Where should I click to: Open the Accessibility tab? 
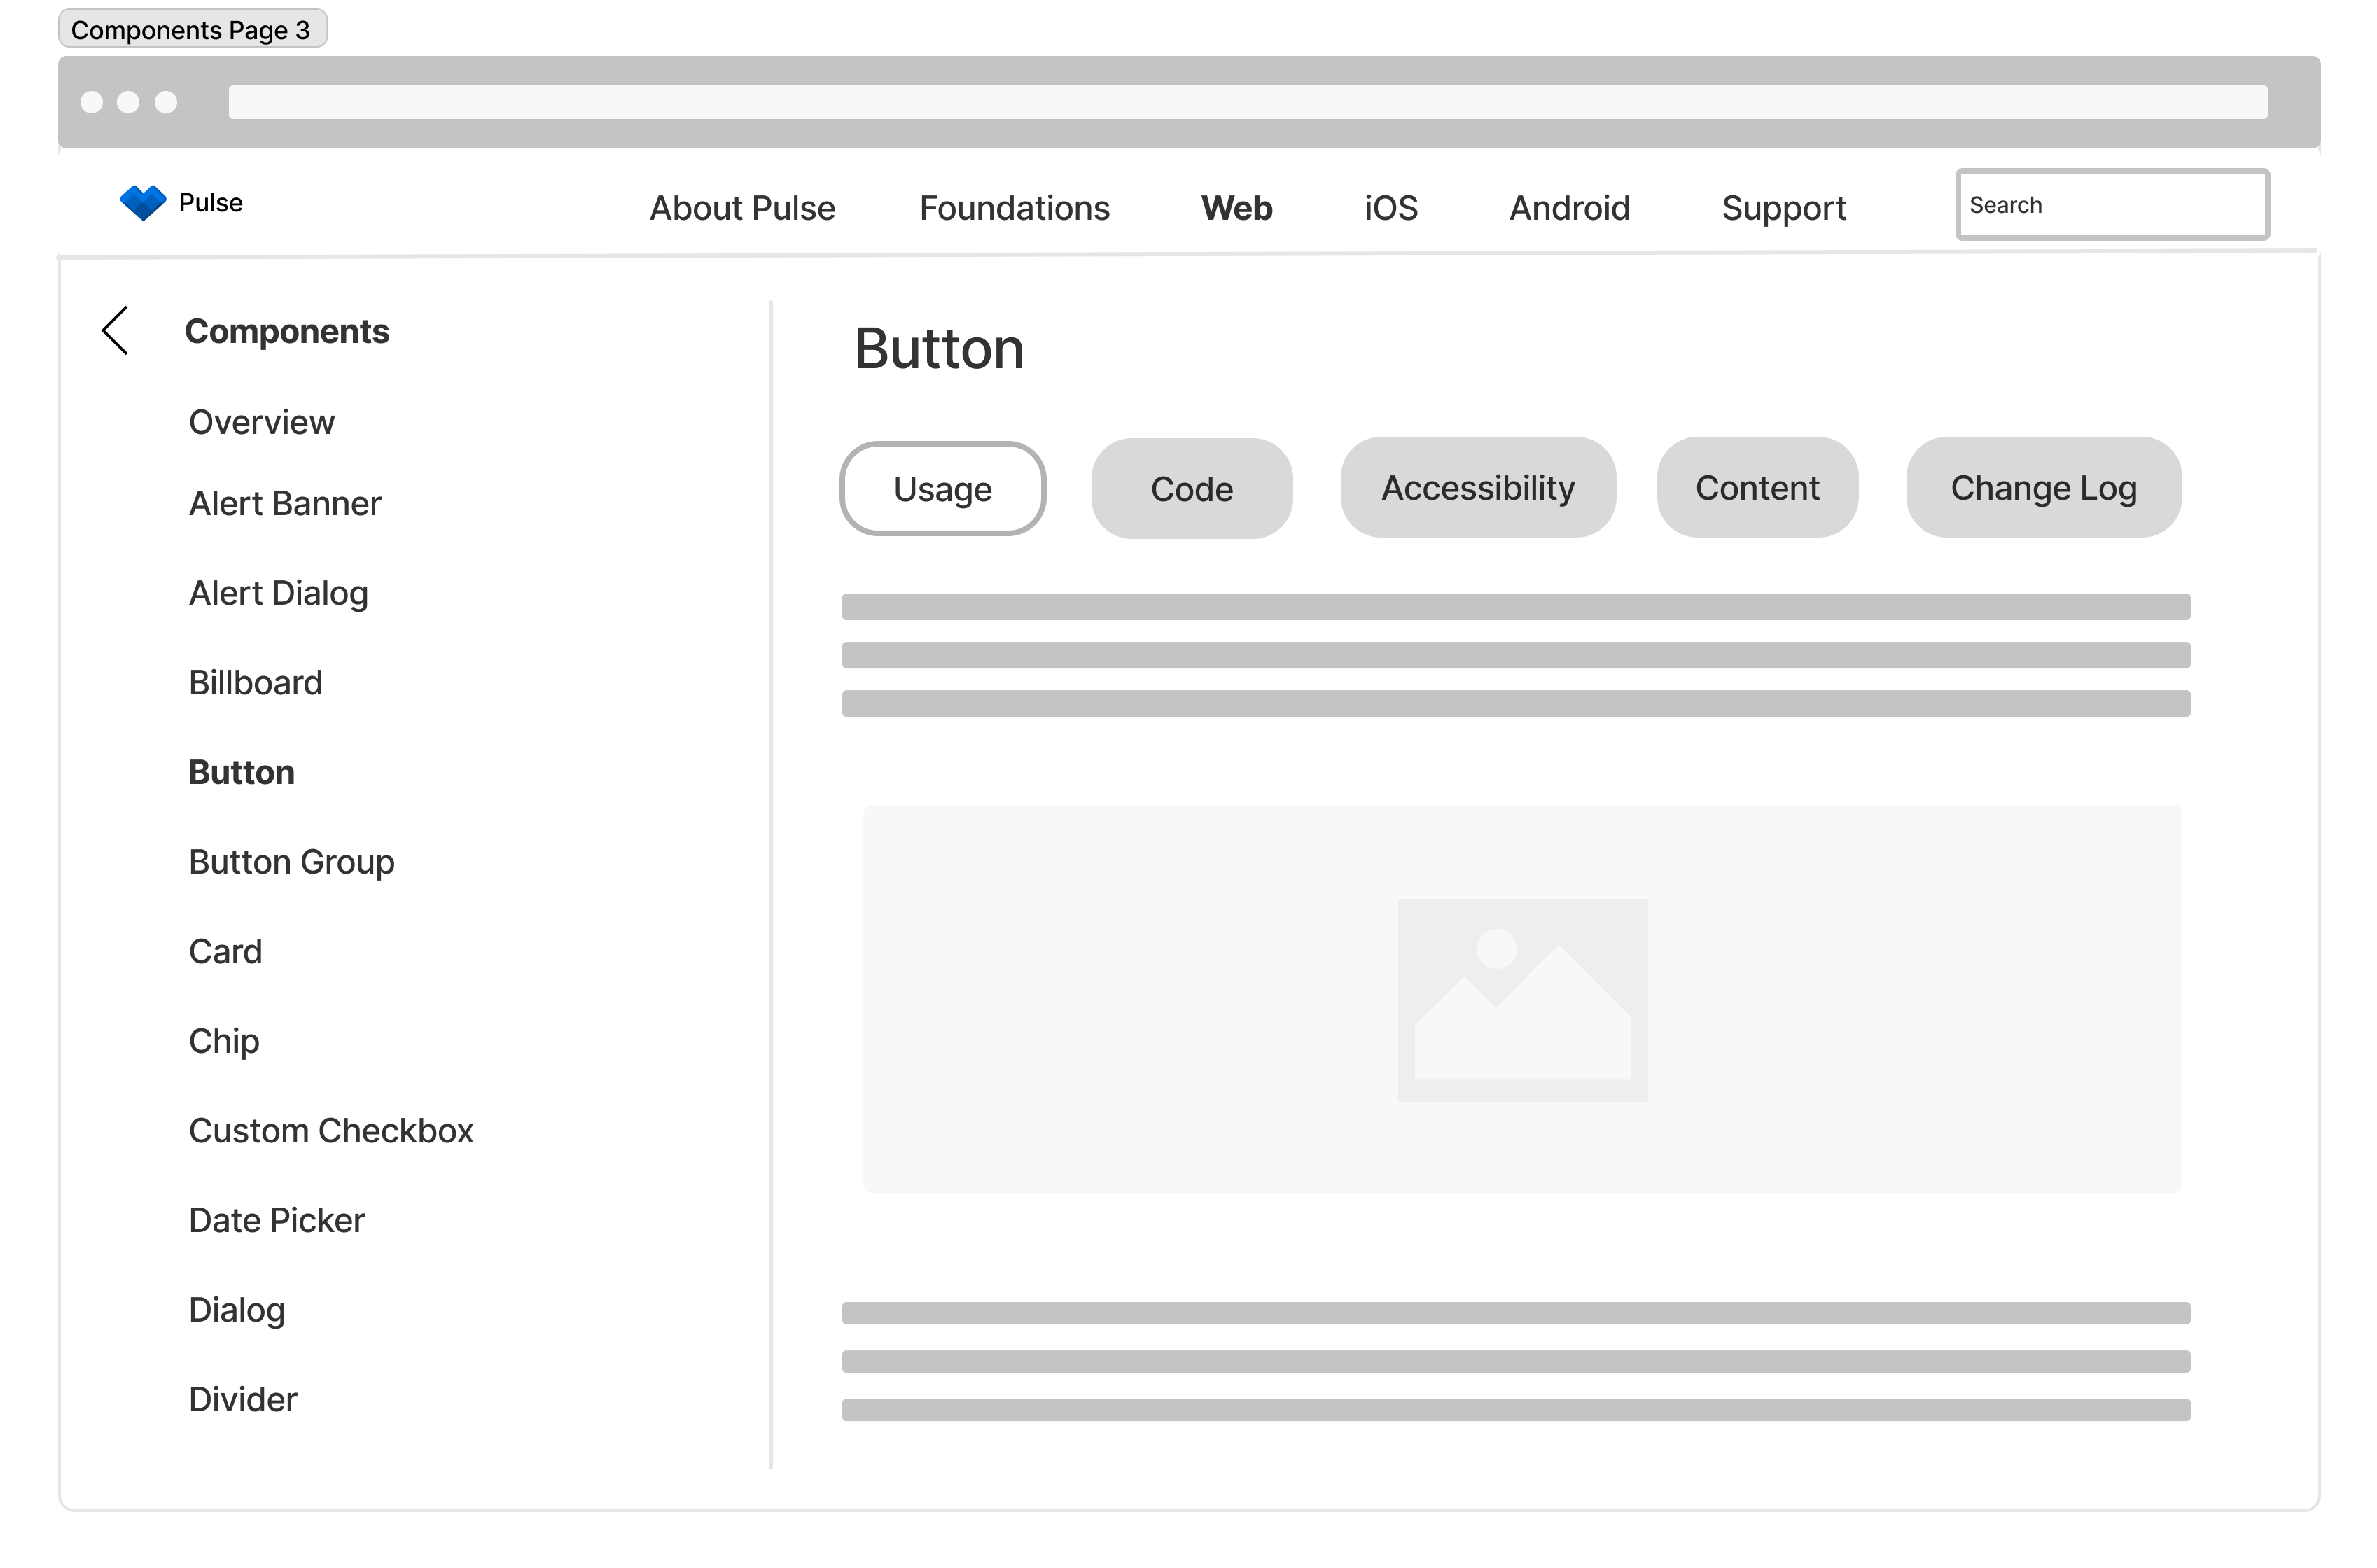pos(1477,488)
